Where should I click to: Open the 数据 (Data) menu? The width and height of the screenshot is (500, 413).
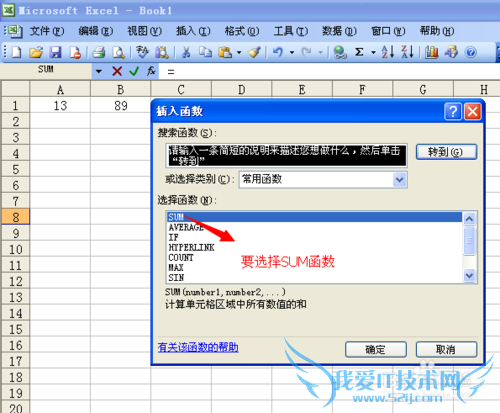pos(339,31)
